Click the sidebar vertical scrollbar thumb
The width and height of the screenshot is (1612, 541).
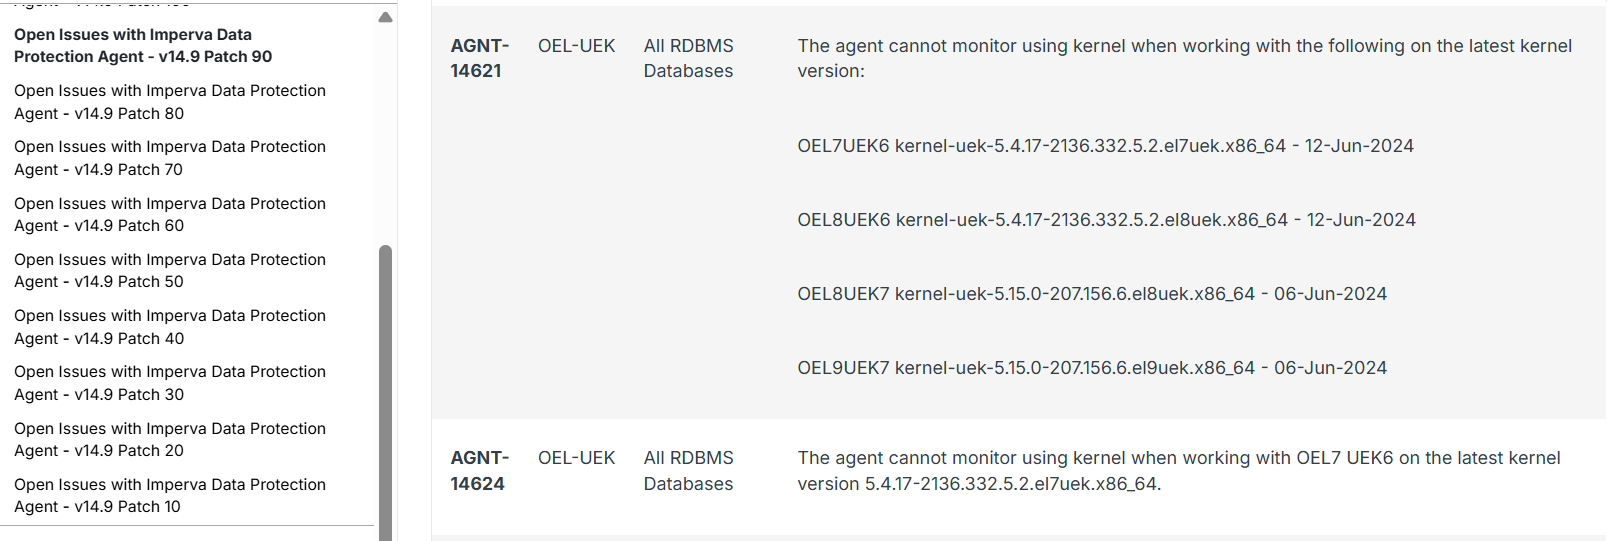point(385,392)
